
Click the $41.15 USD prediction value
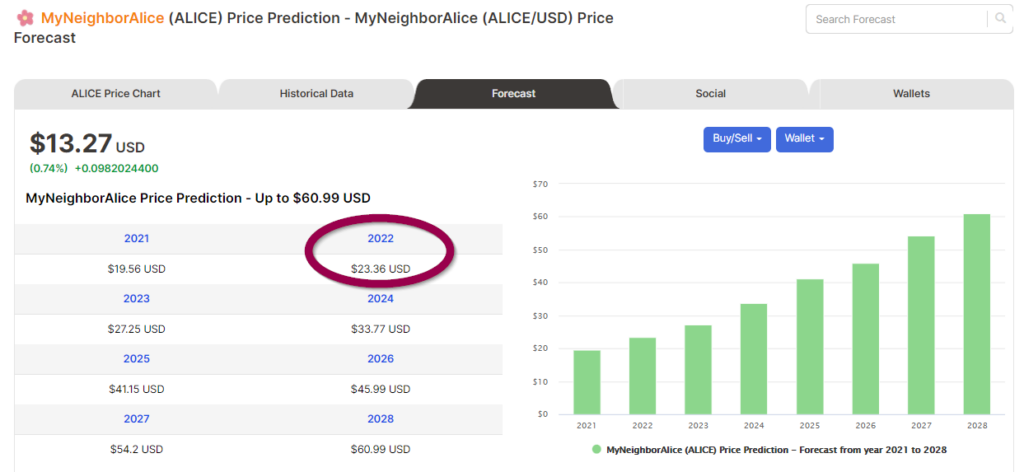click(x=136, y=389)
